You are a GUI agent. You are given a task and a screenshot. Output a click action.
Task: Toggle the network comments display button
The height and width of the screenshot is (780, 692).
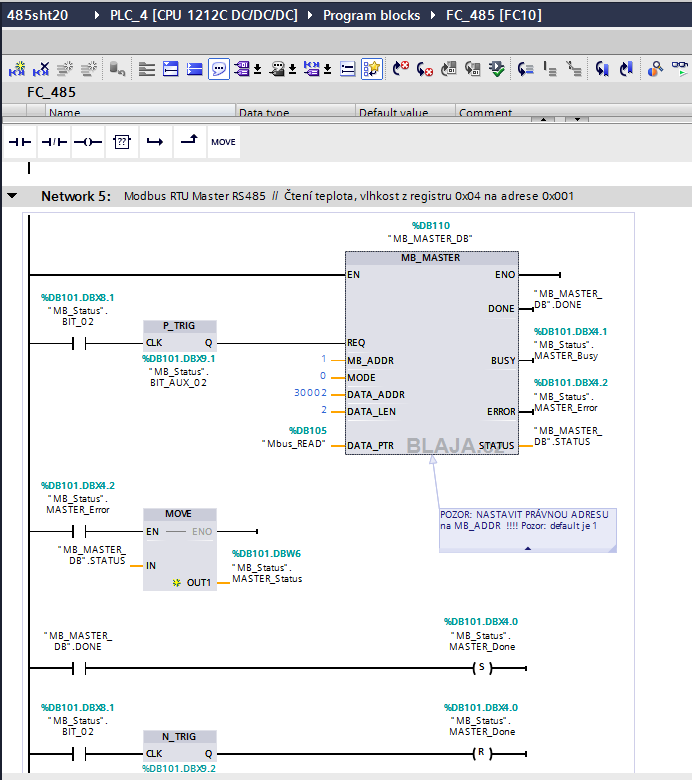(x=219, y=69)
